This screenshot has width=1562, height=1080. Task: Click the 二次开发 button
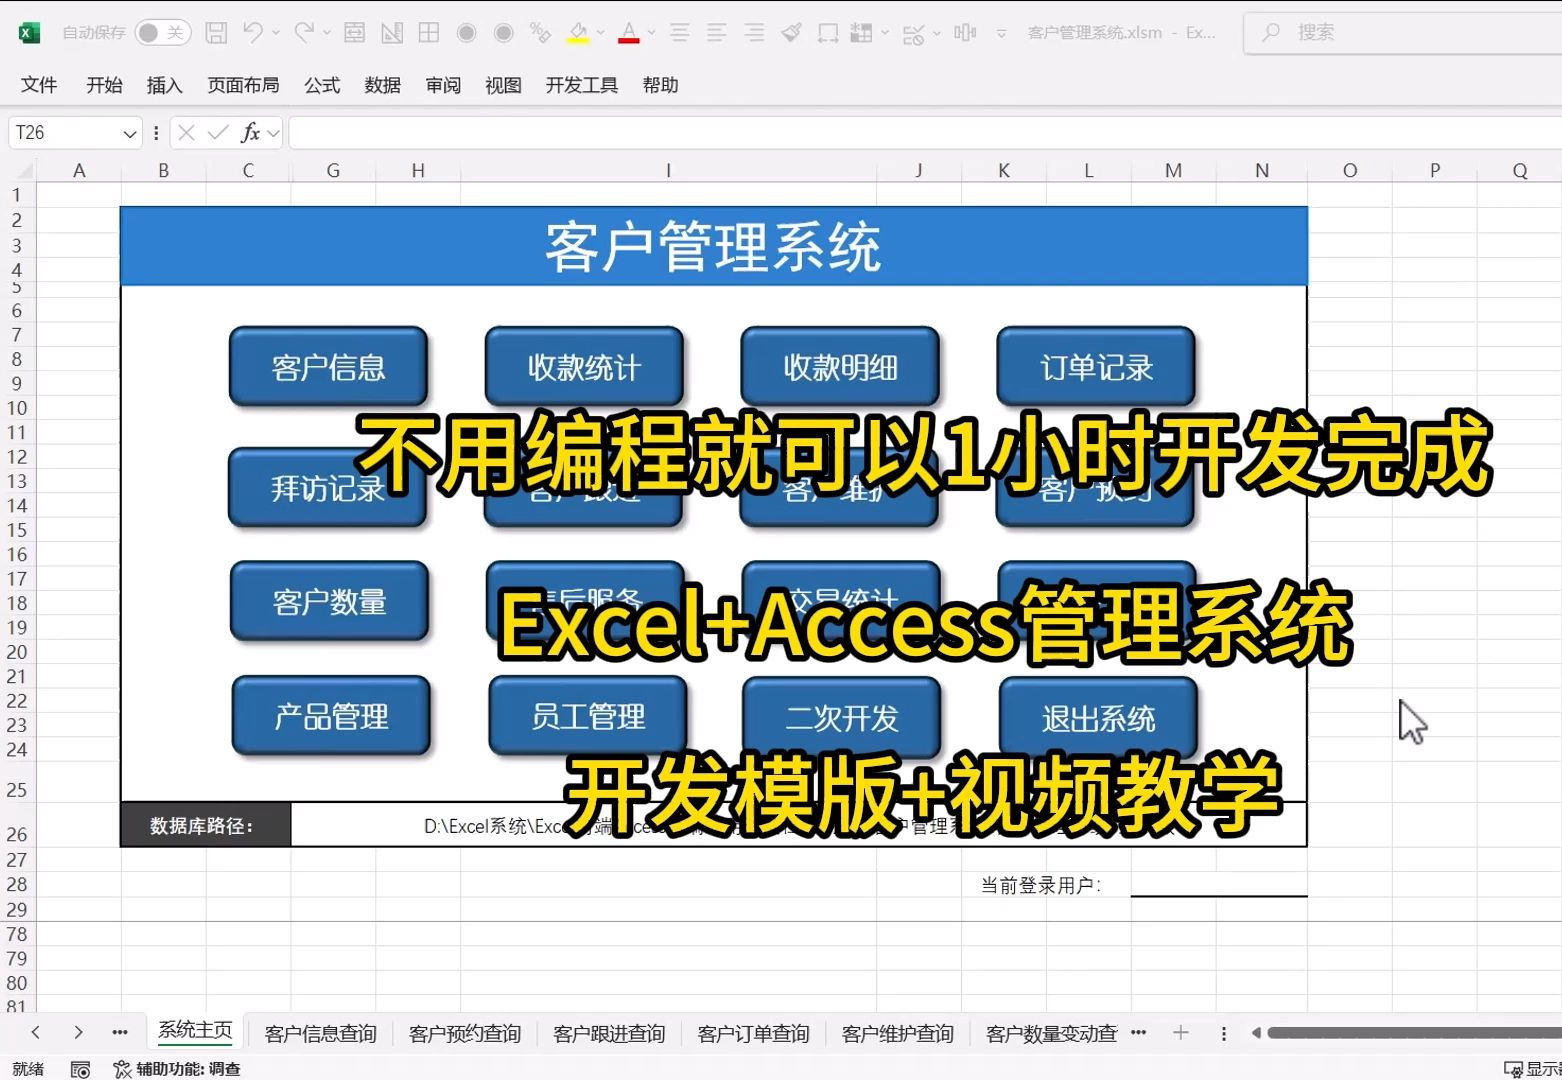[x=842, y=718]
